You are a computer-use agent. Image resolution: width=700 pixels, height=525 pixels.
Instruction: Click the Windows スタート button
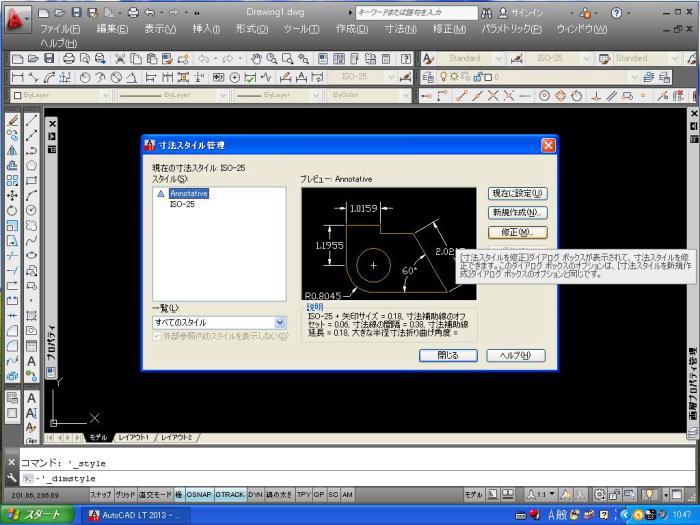(x=38, y=515)
